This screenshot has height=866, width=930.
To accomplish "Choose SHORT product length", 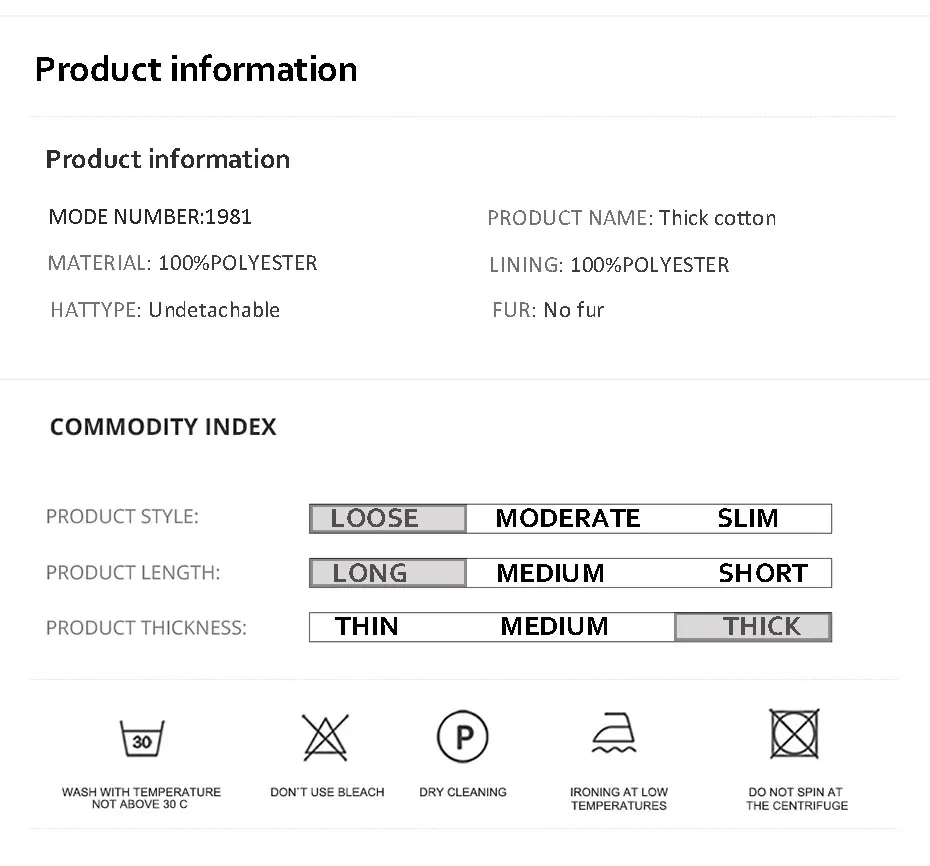I will (762, 573).
